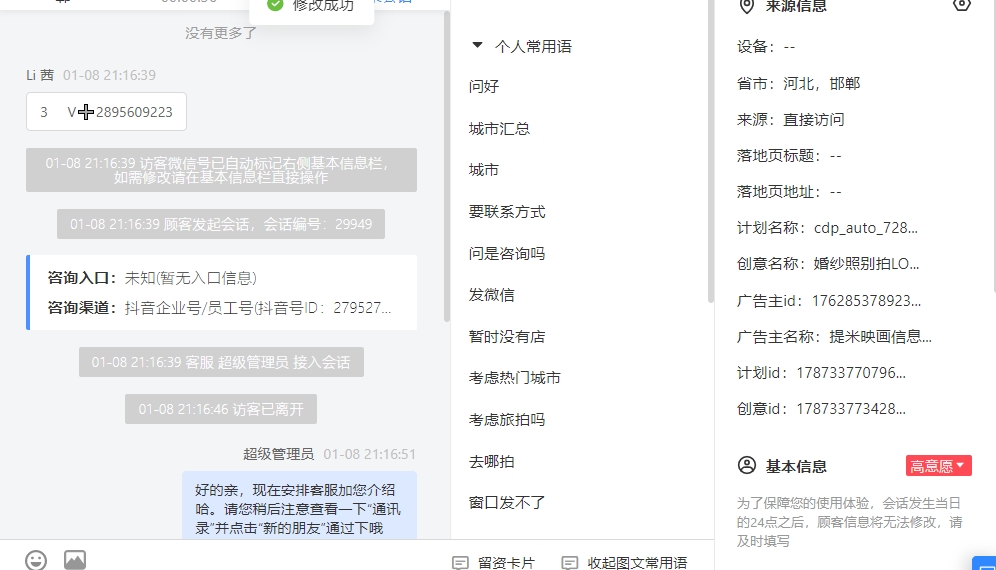996x570 pixels.
Task: Click the 省市 河北，邯郸 field
Action: 798,84
